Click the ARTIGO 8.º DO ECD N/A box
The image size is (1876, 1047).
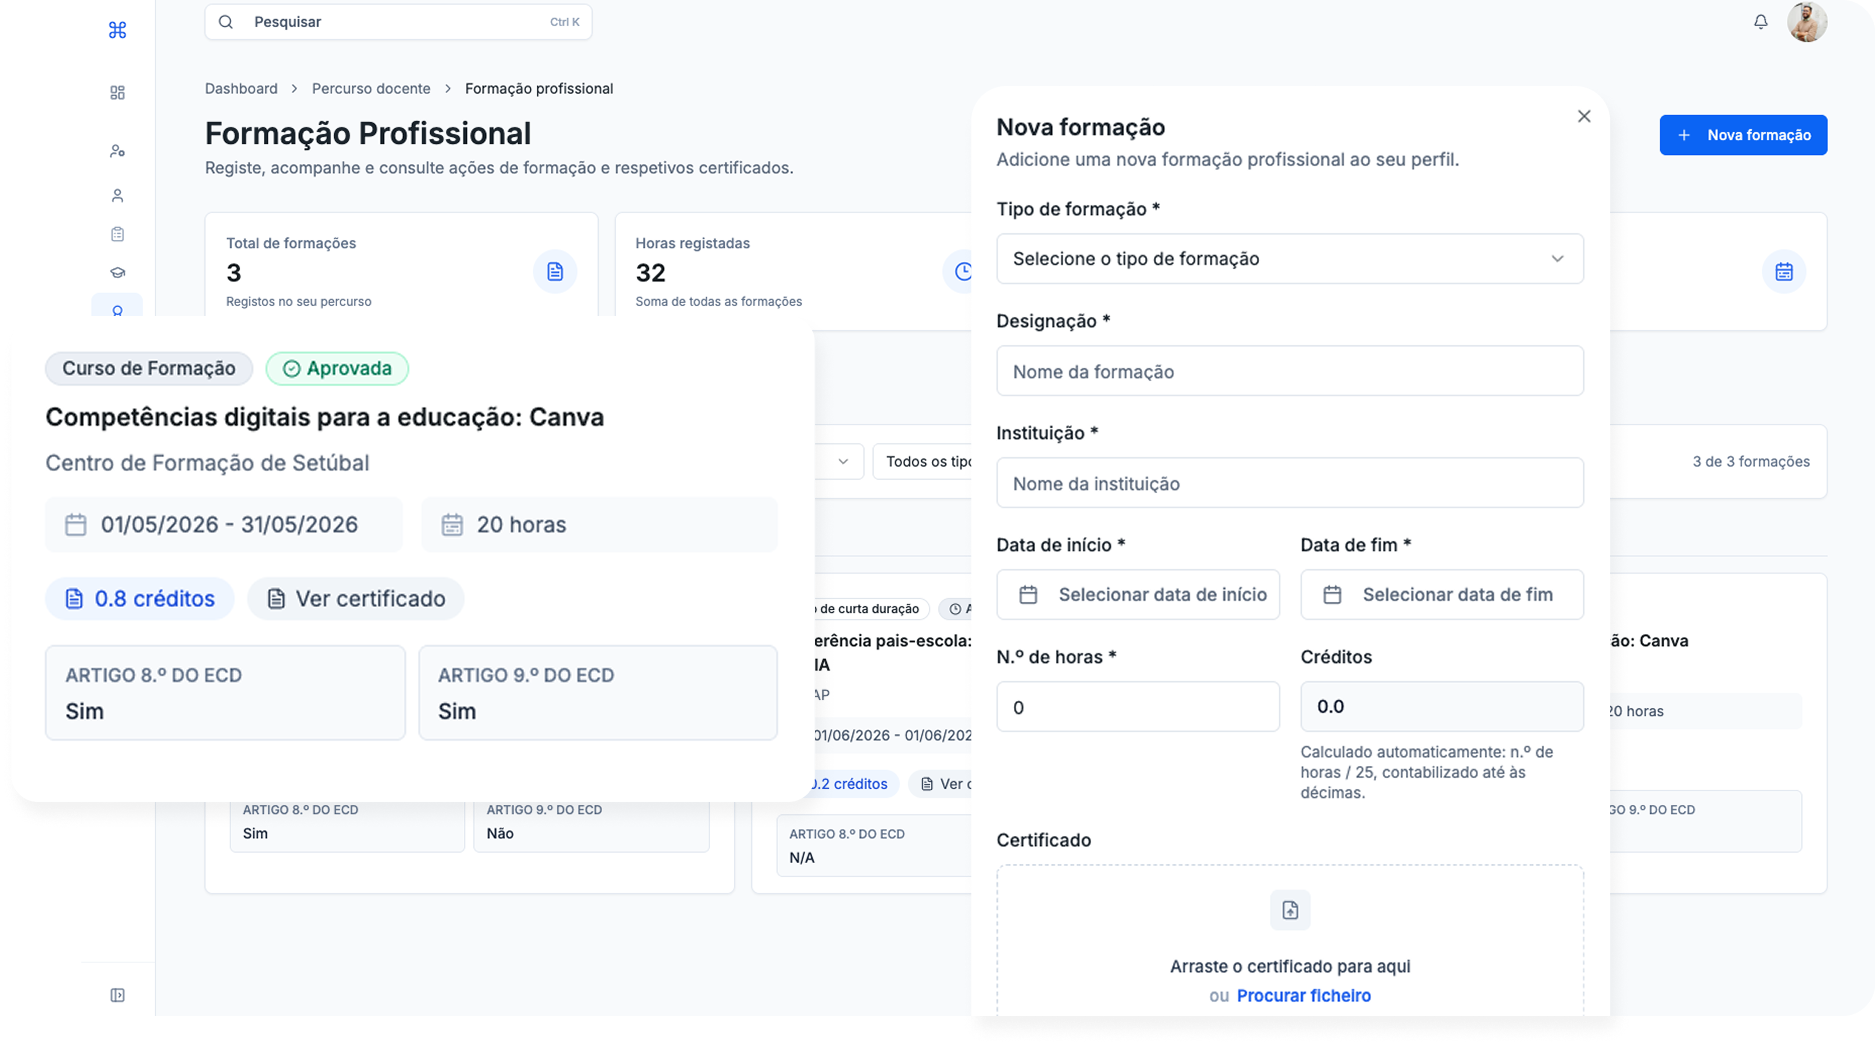click(874, 846)
